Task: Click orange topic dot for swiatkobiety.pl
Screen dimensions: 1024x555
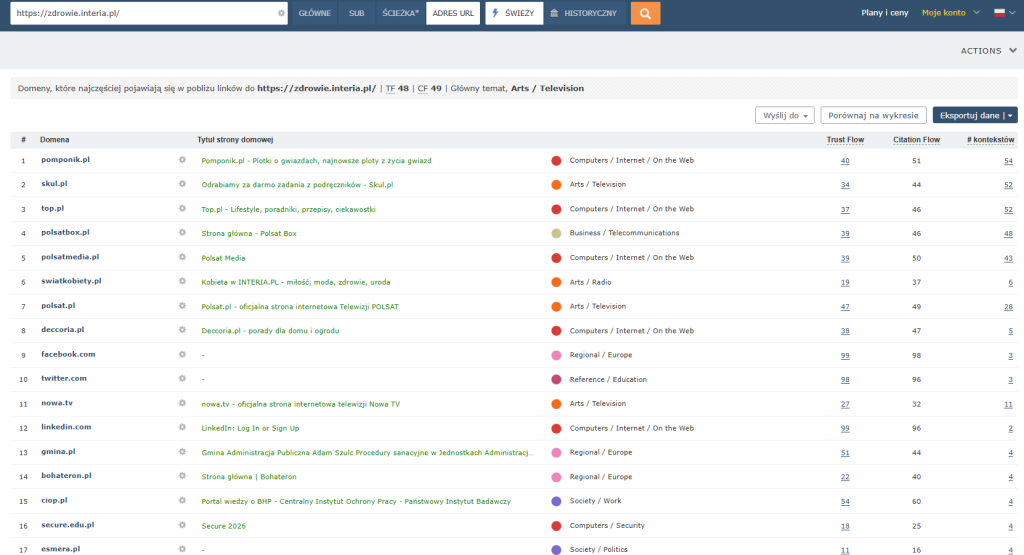Action: (x=556, y=282)
